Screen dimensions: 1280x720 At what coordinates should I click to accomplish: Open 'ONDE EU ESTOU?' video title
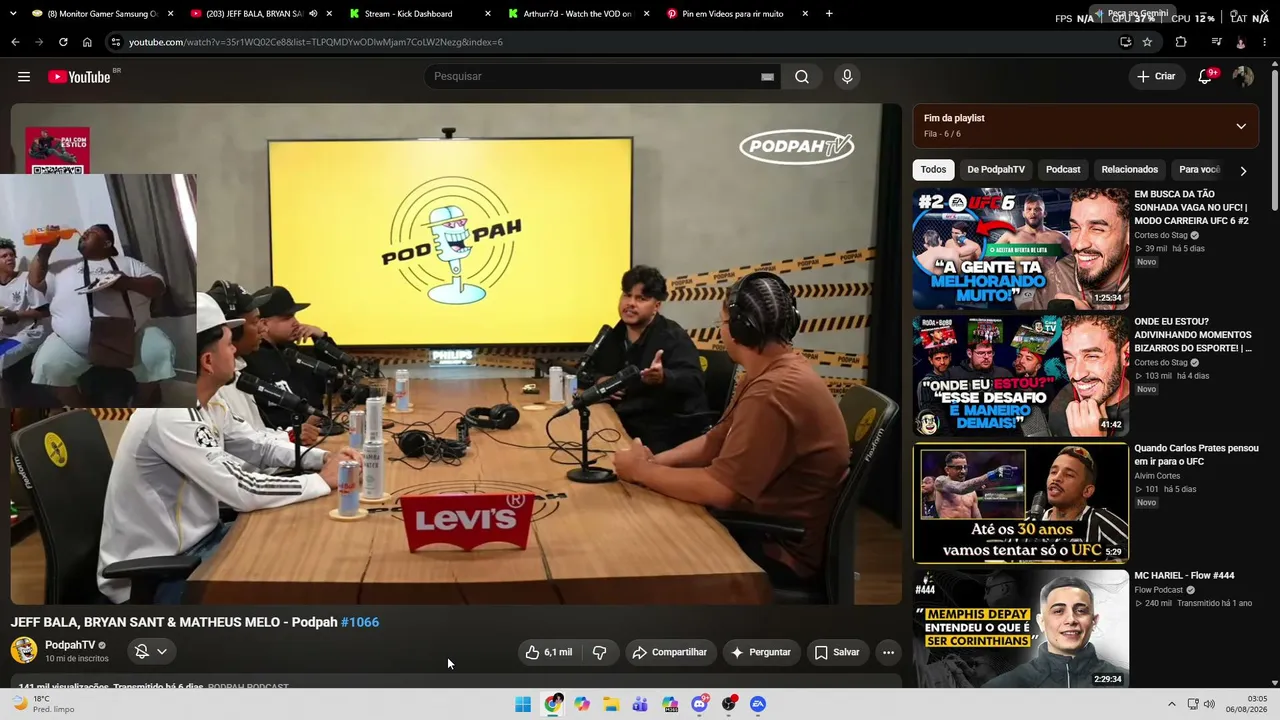coord(1193,335)
